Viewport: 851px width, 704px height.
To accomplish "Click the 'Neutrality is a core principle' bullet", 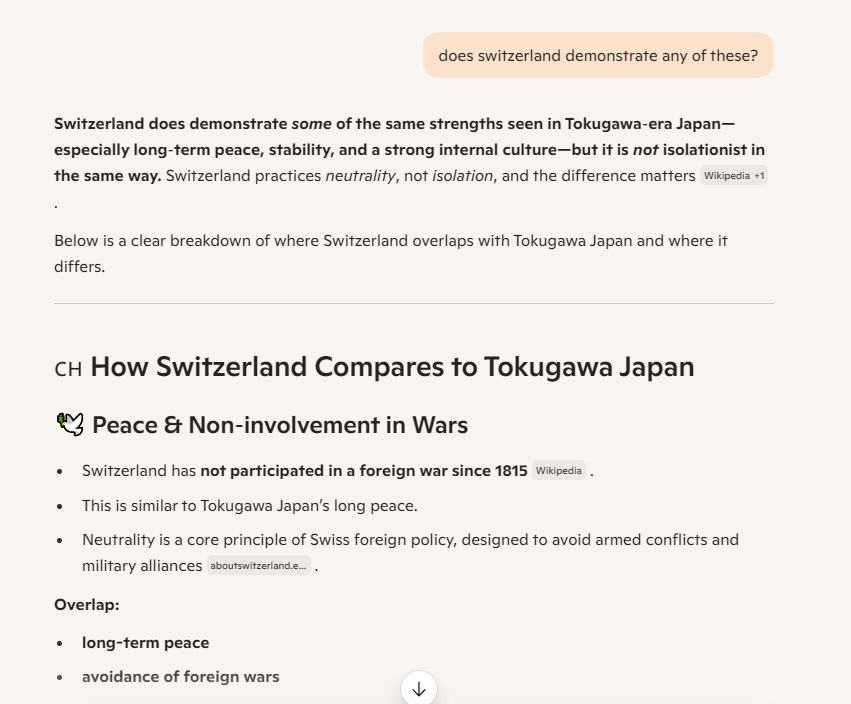I will pyautogui.click(x=410, y=540).
